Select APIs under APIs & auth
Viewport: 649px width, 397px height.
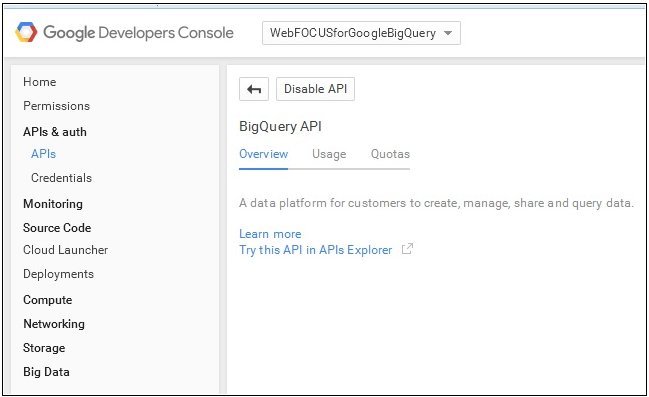43,154
